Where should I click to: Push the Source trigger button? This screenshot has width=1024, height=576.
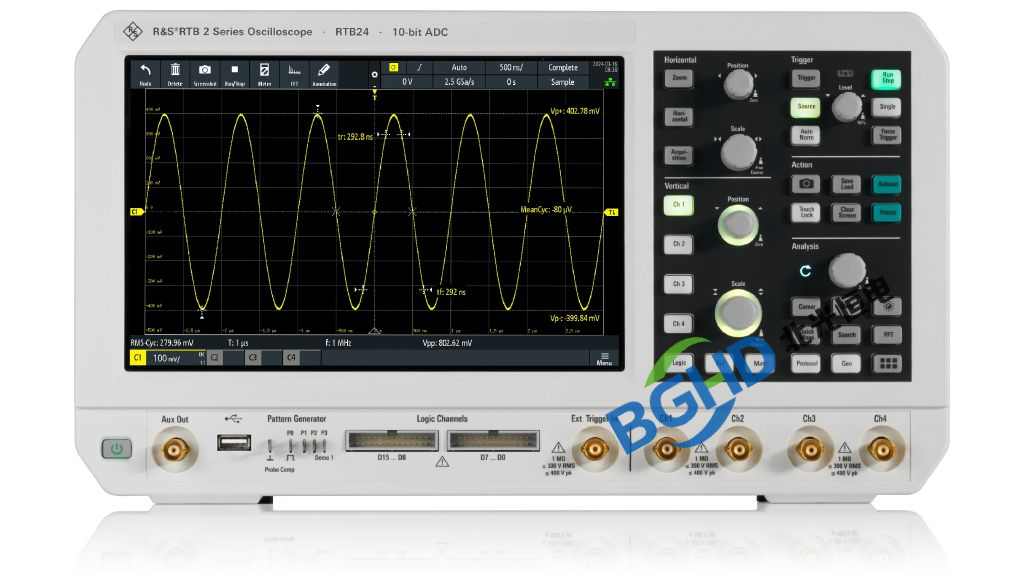click(806, 106)
